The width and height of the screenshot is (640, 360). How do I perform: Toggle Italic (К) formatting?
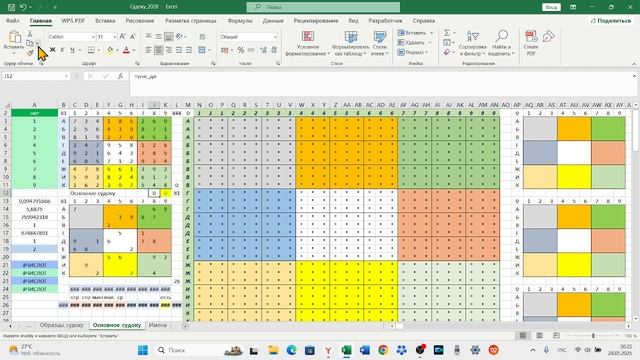(x=62, y=50)
